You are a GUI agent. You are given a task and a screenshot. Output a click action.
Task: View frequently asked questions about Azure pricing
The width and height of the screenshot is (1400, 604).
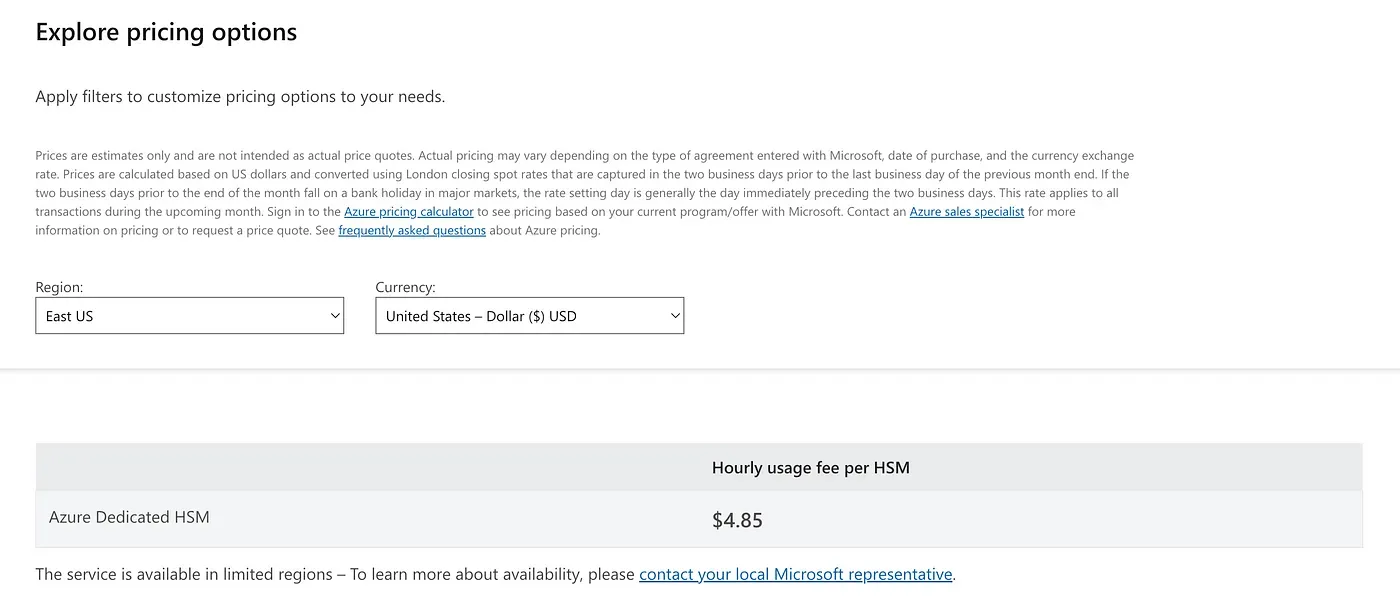412,230
